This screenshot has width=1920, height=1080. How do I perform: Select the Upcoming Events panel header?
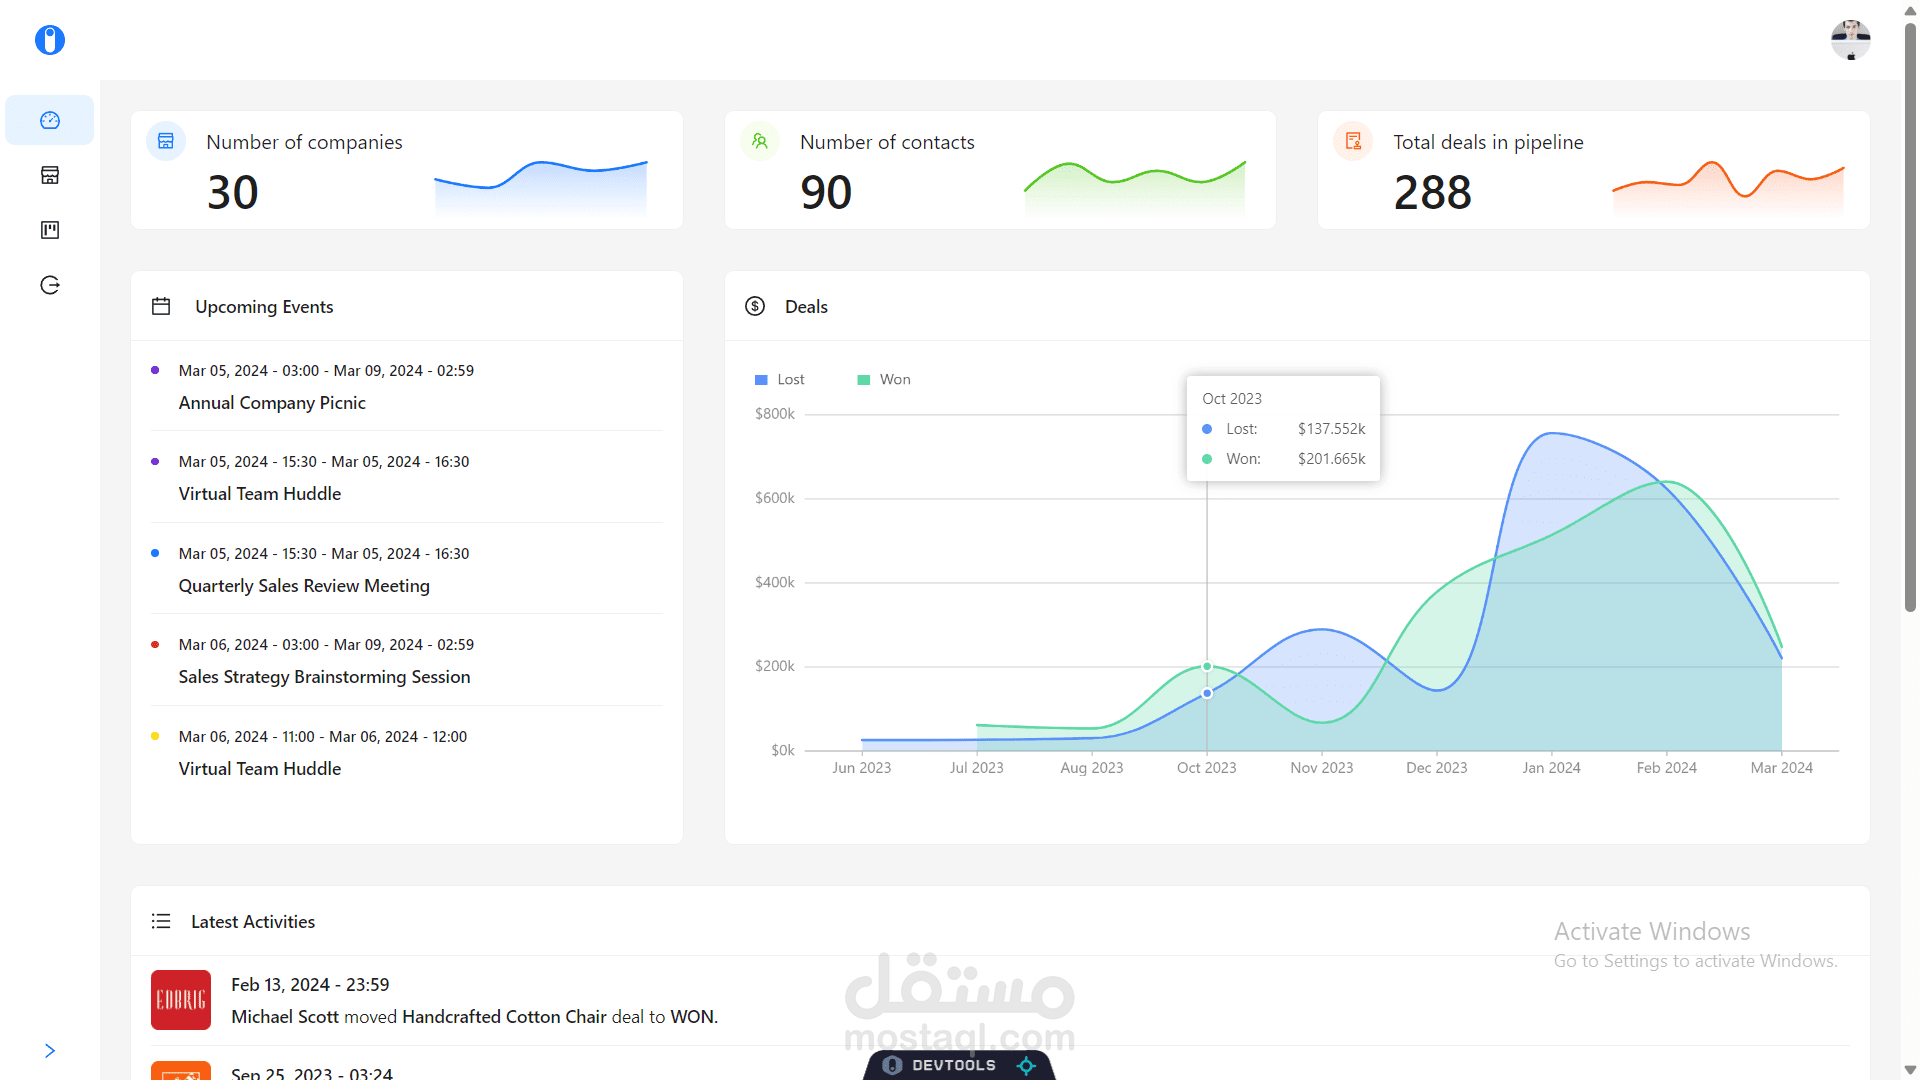coord(264,306)
